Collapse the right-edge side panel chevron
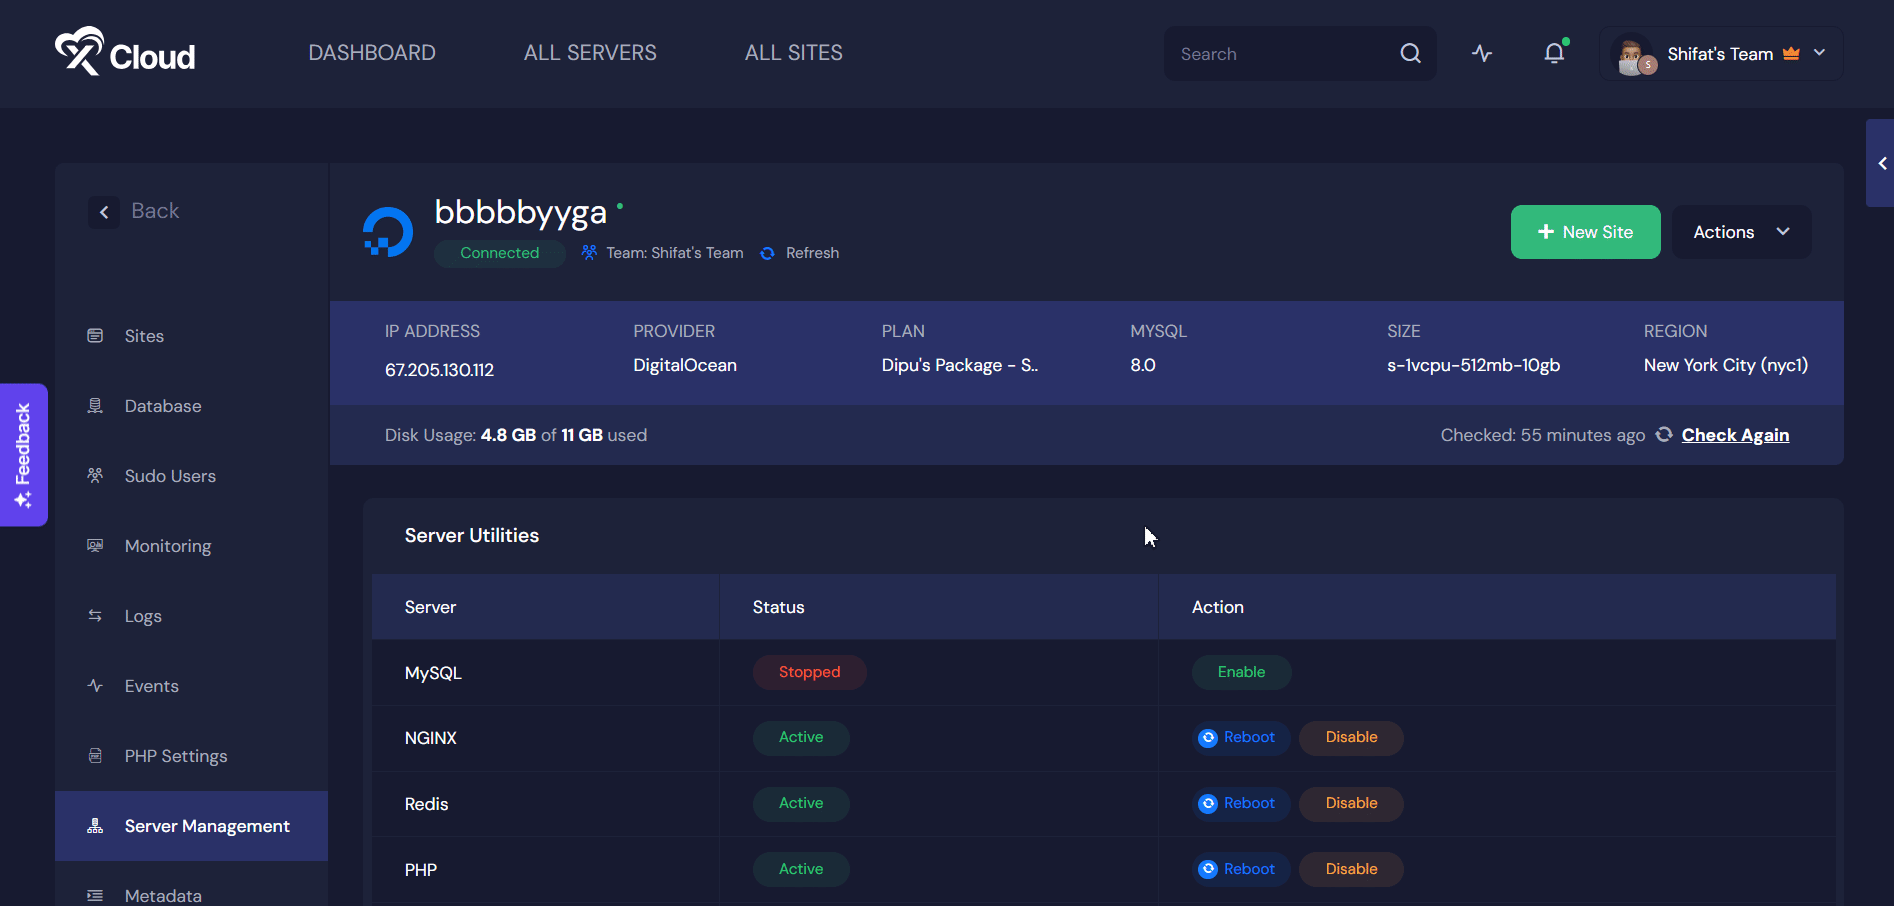The image size is (1894, 906). tap(1882, 163)
